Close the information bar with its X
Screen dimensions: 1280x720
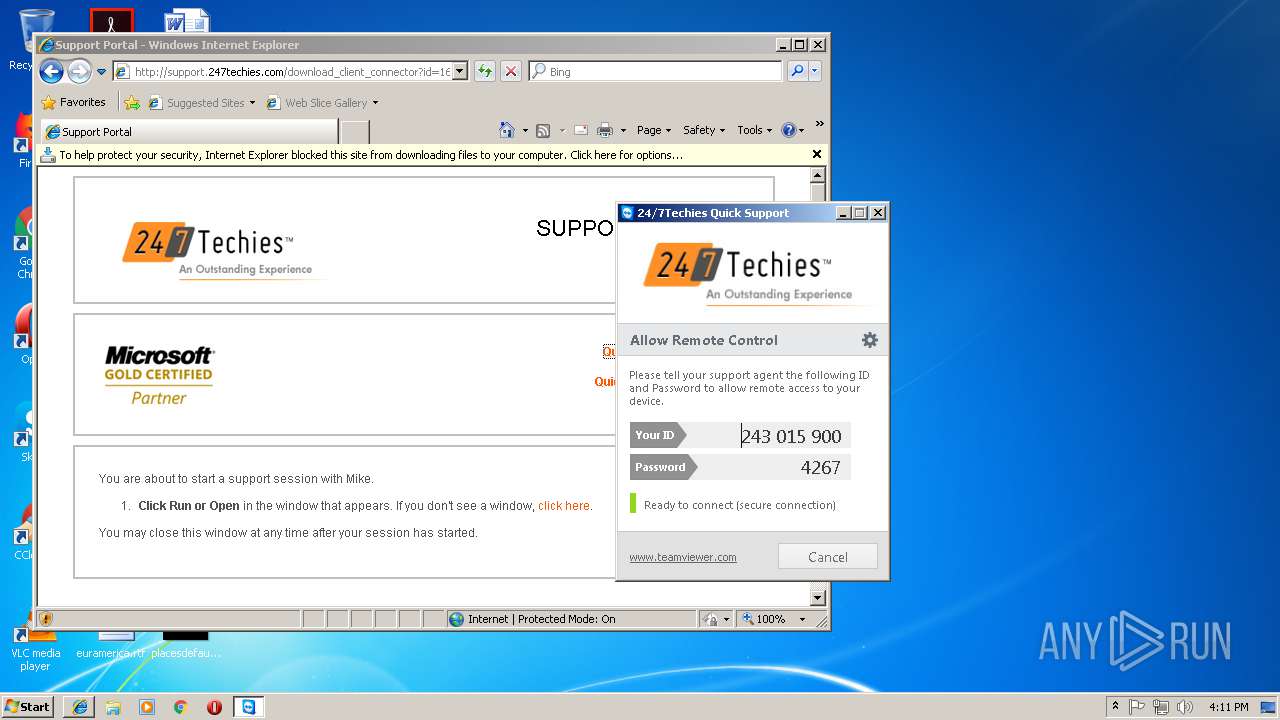click(817, 154)
